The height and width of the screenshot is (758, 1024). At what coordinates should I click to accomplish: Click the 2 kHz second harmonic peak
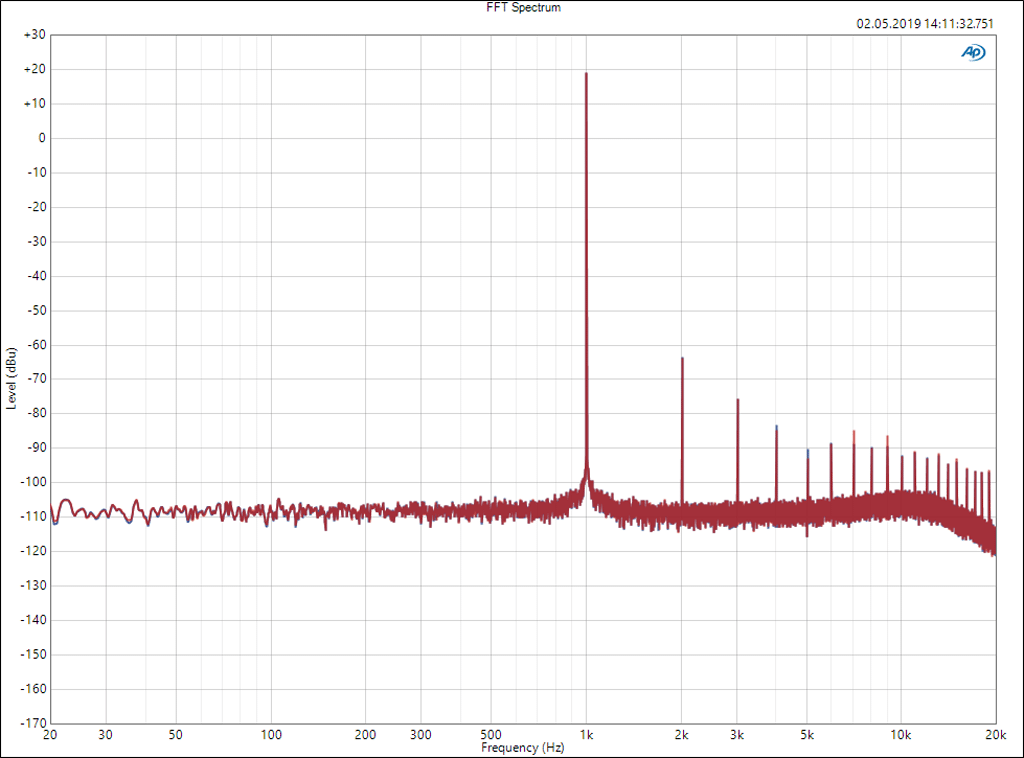coord(682,358)
